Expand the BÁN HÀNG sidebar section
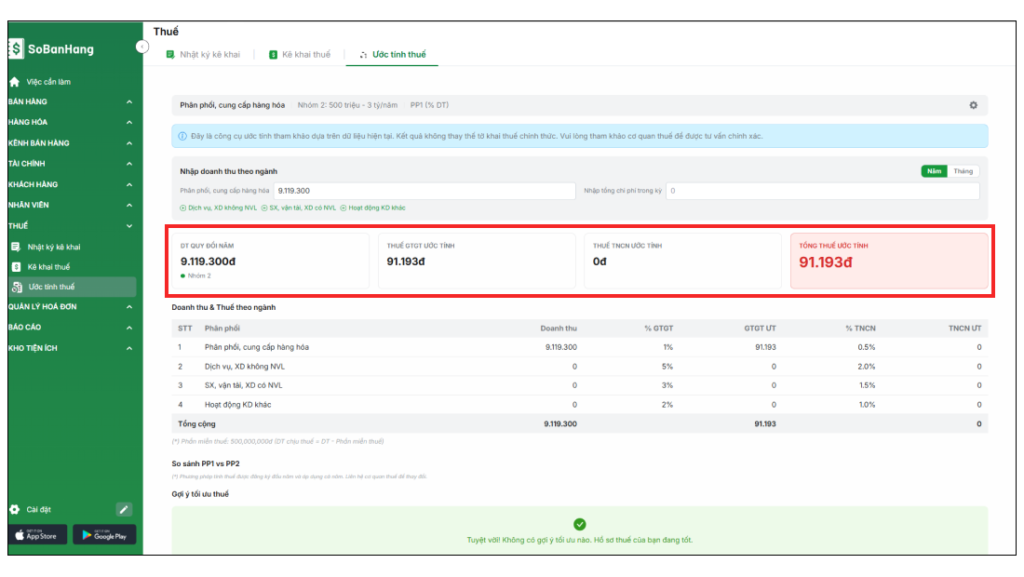 coord(129,102)
